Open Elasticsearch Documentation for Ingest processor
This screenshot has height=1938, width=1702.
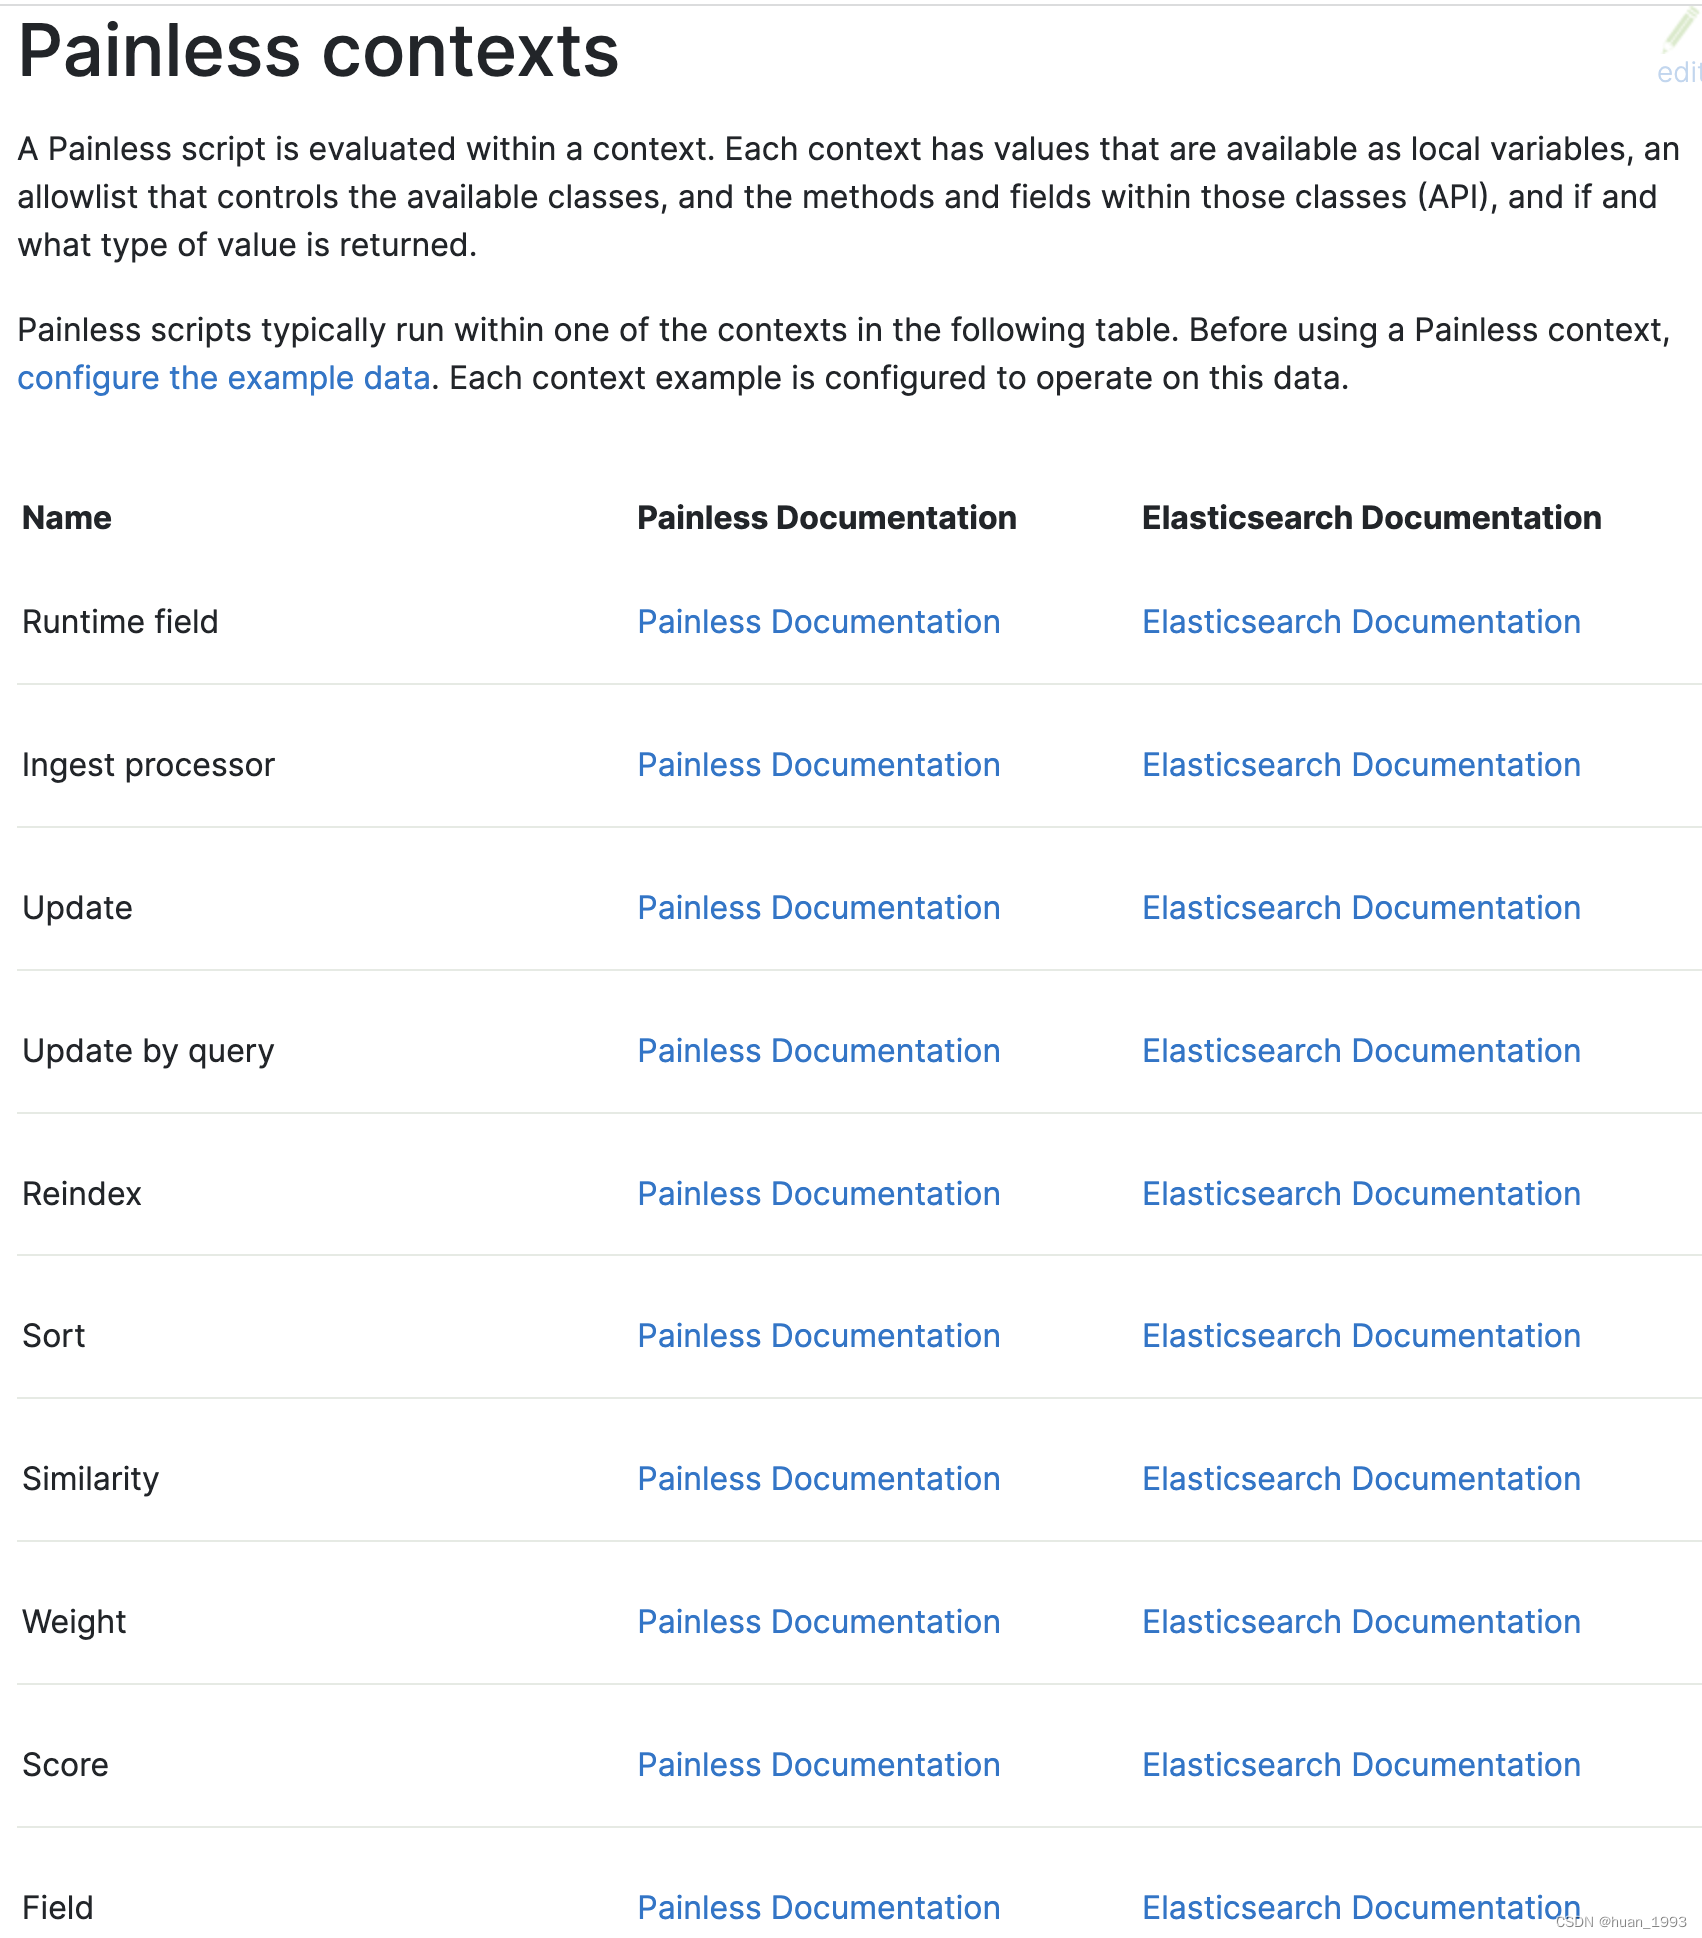[x=1360, y=765]
